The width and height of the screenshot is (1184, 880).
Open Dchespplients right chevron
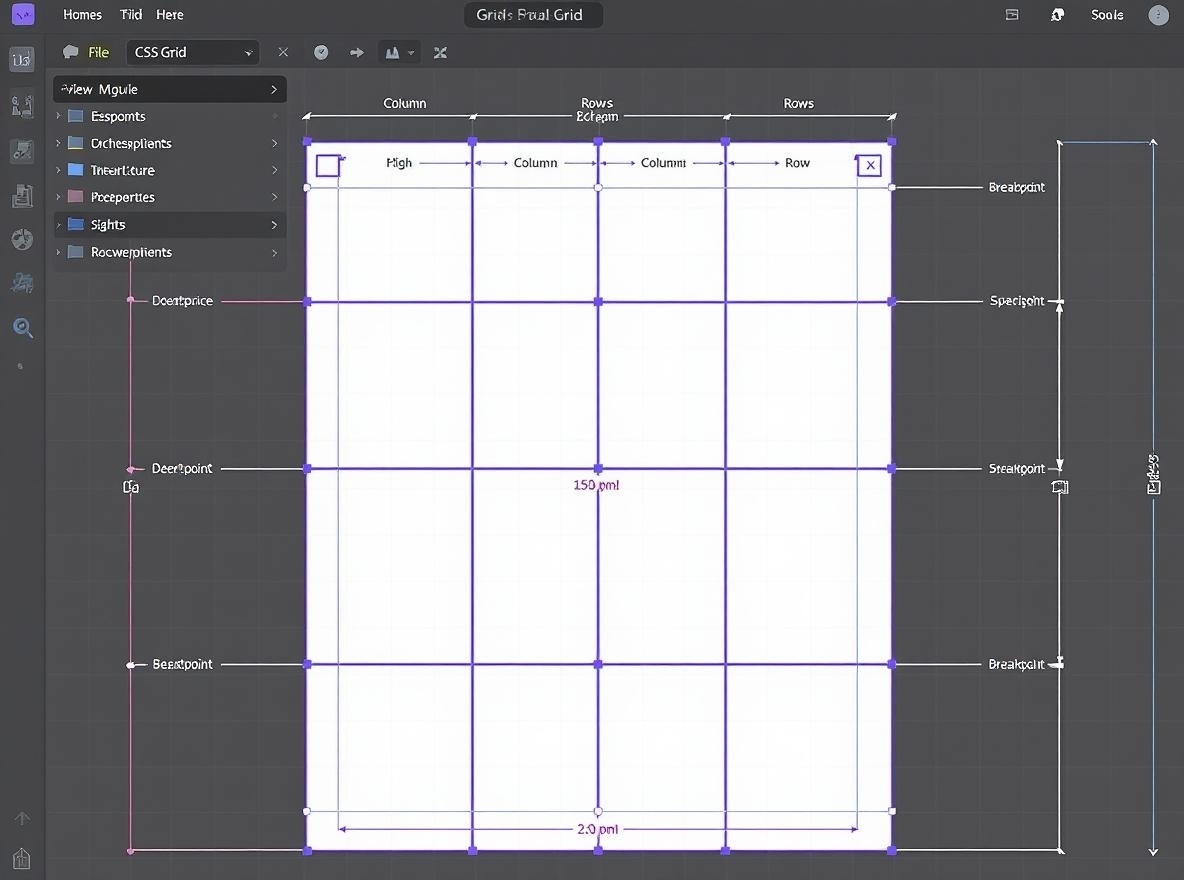tap(275, 143)
